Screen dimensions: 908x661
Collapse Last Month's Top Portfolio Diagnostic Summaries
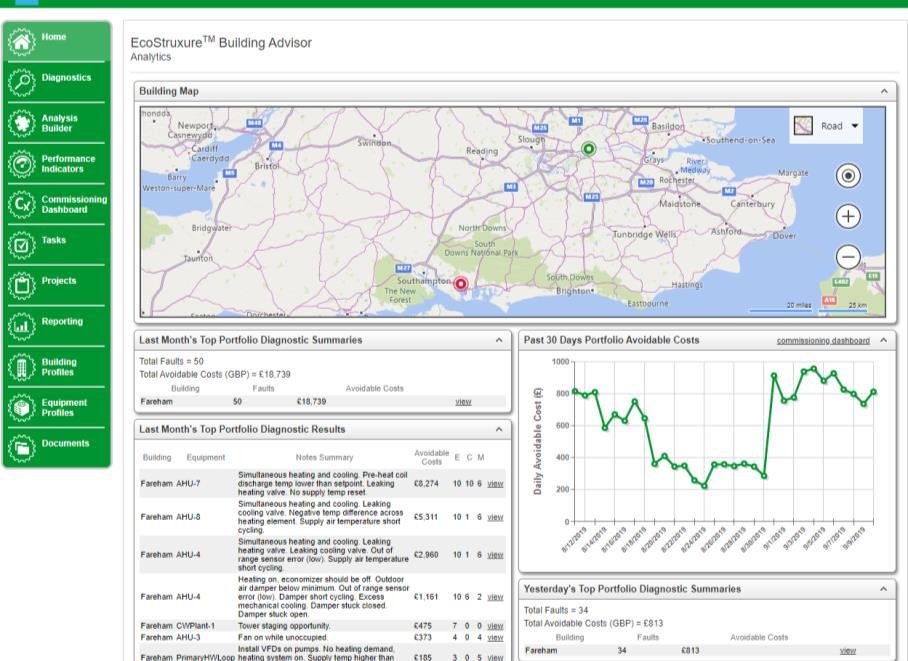499,340
